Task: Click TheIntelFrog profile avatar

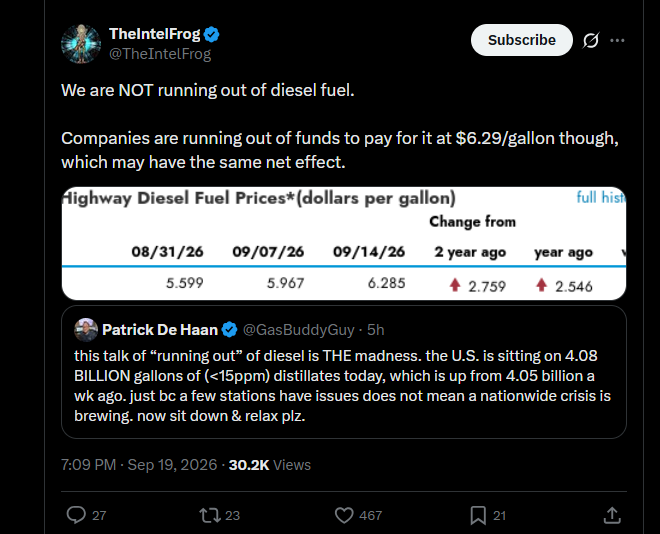Action: pos(81,44)
